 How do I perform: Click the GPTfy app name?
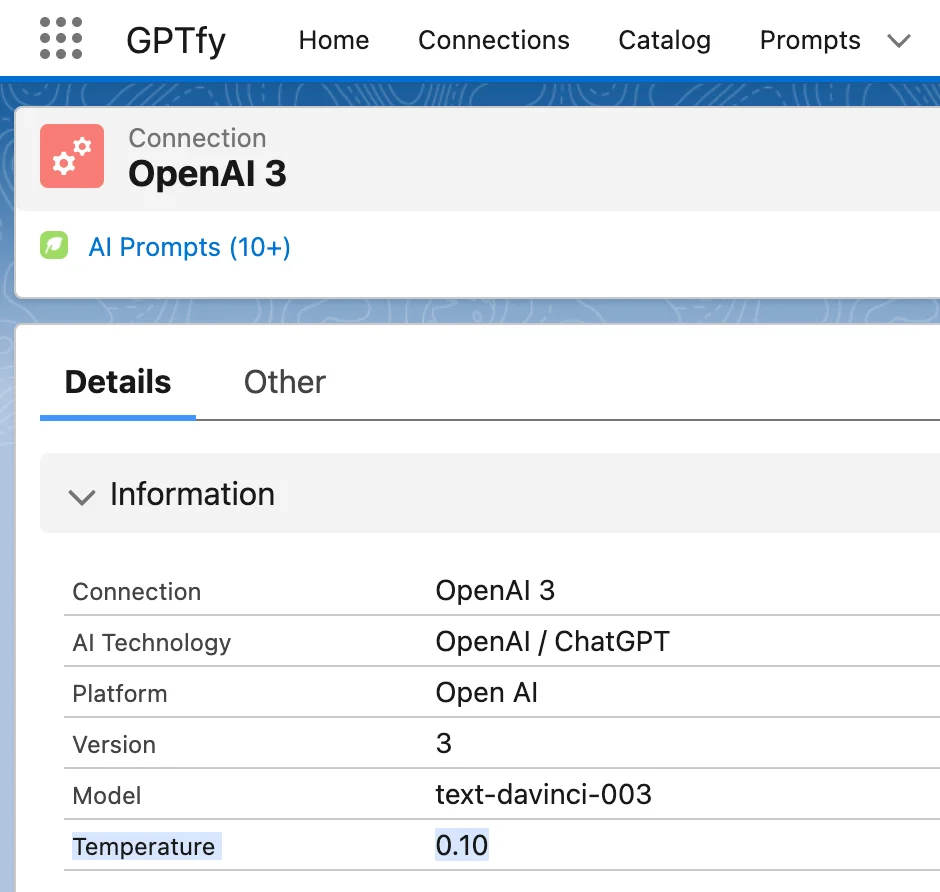pos(176,40)
